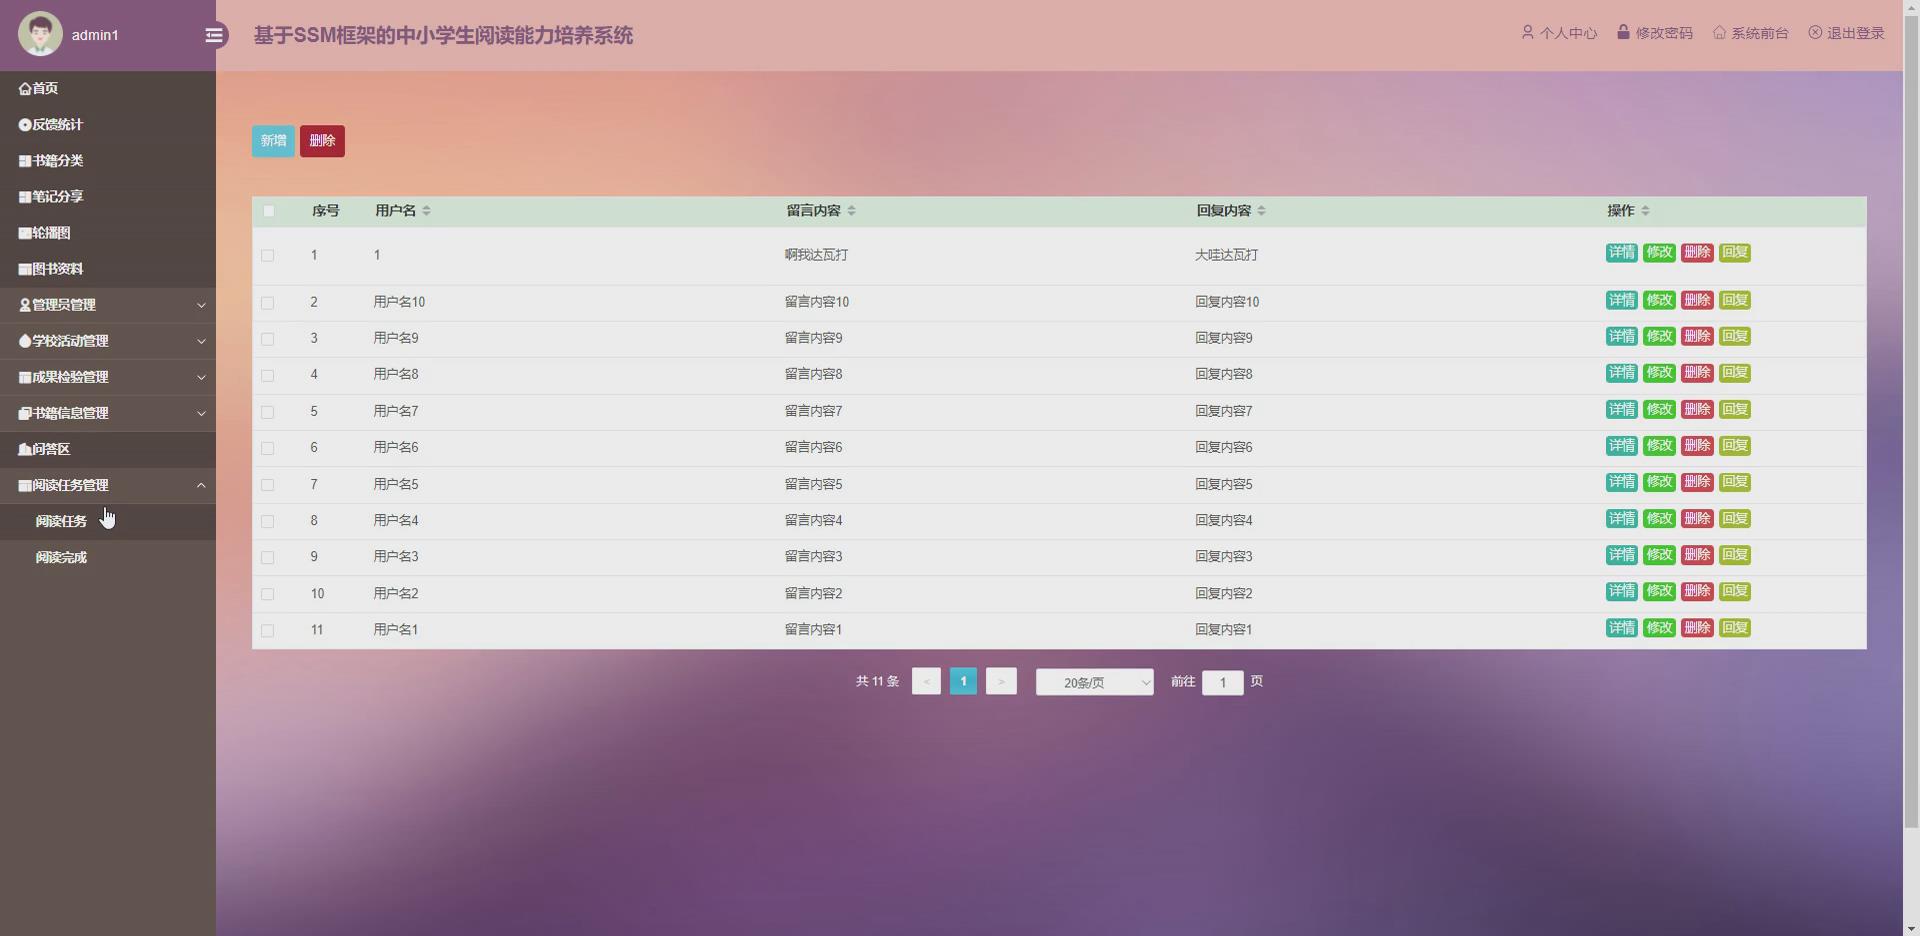Go to previous page arrow
The height and width of the screenshot is (936, 1920).
926,682
